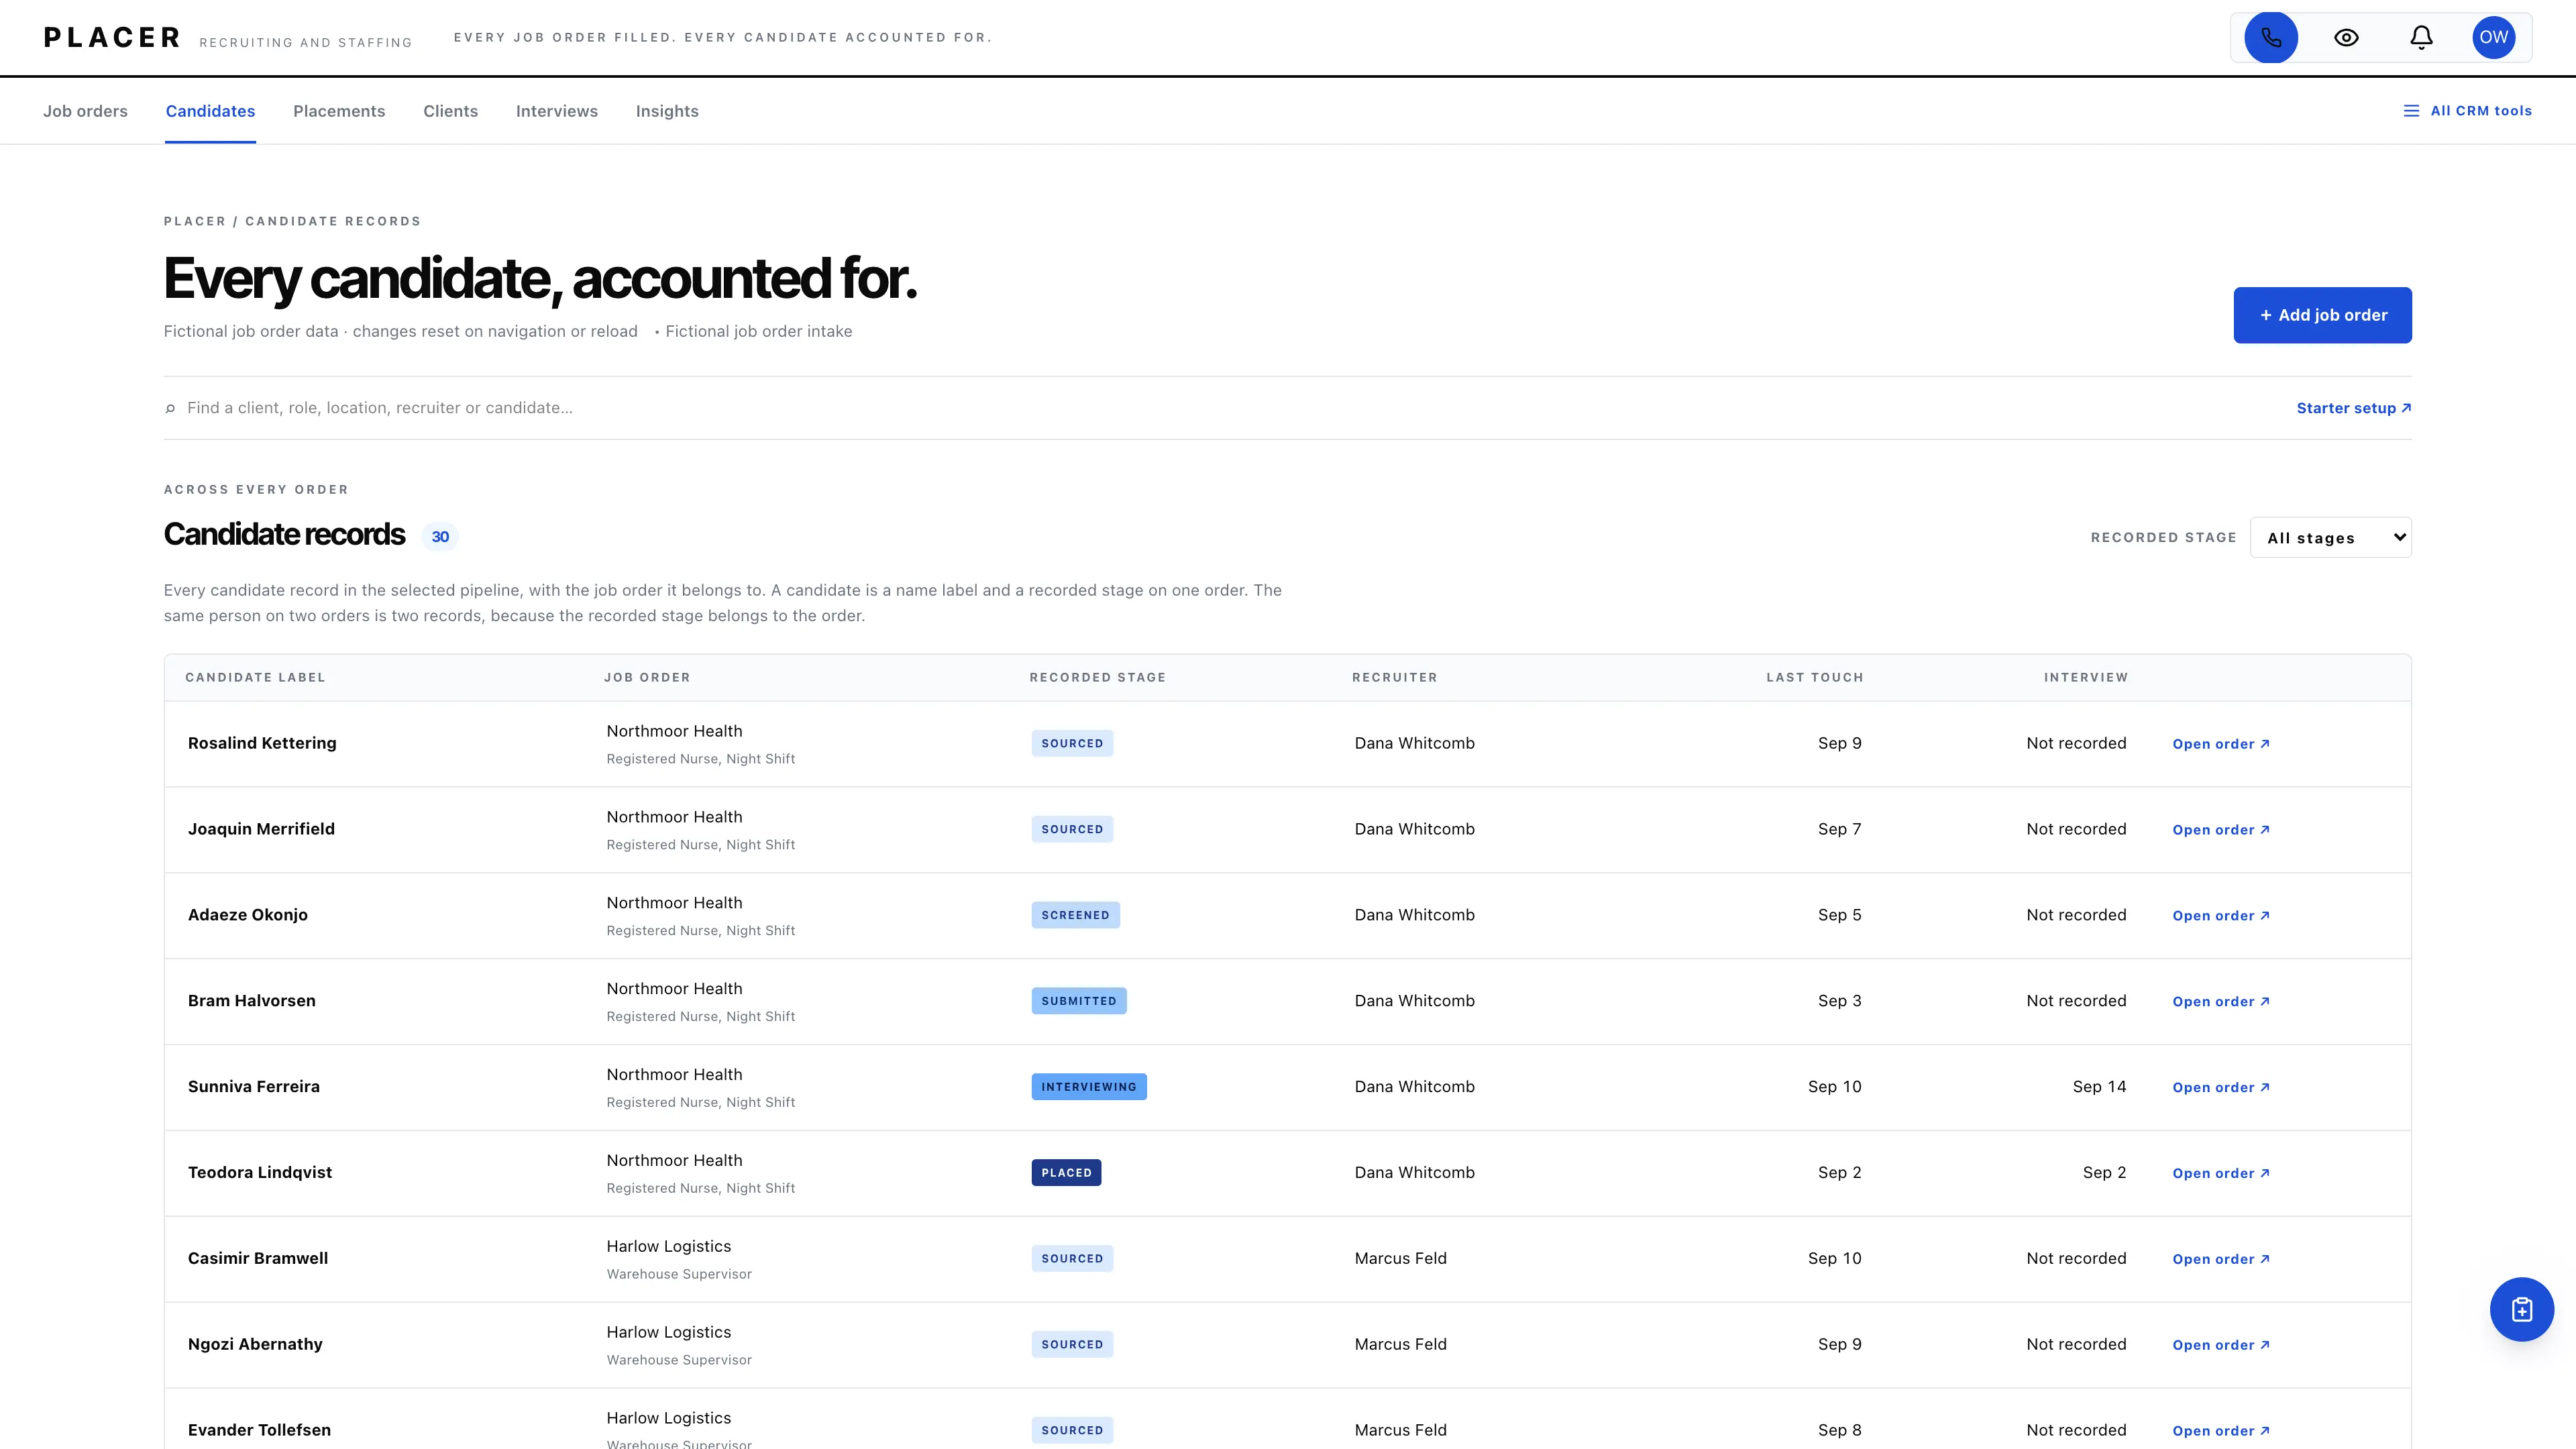Open the Clients tab
Screen dimensions: 2576x1449
pyautogui.click(x=450, y=111)
